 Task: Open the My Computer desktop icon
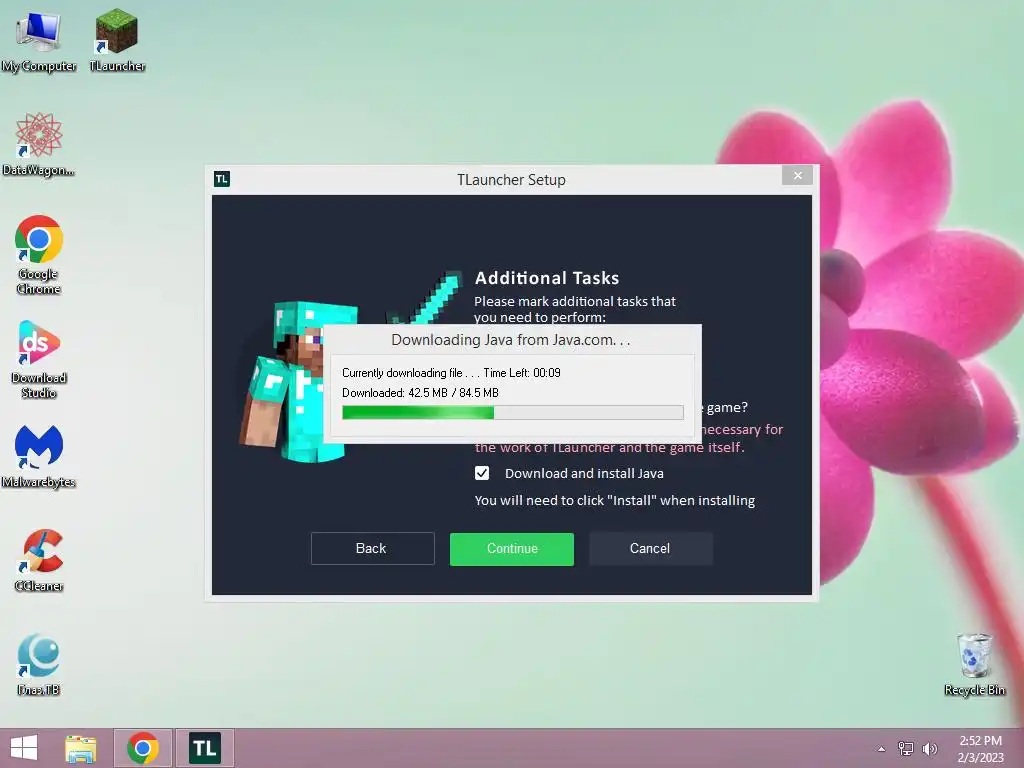tap(39, 40)
